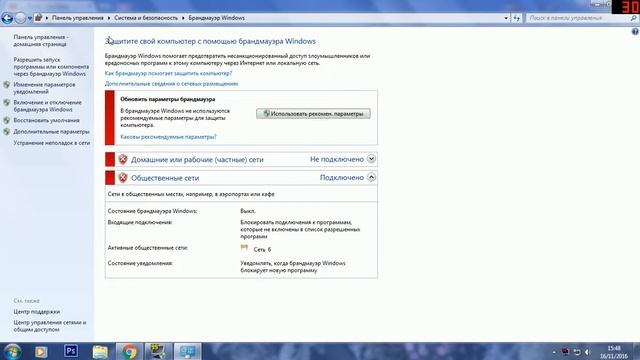
Task: Open the volume speaker tray icon
Action: point(588,352)
